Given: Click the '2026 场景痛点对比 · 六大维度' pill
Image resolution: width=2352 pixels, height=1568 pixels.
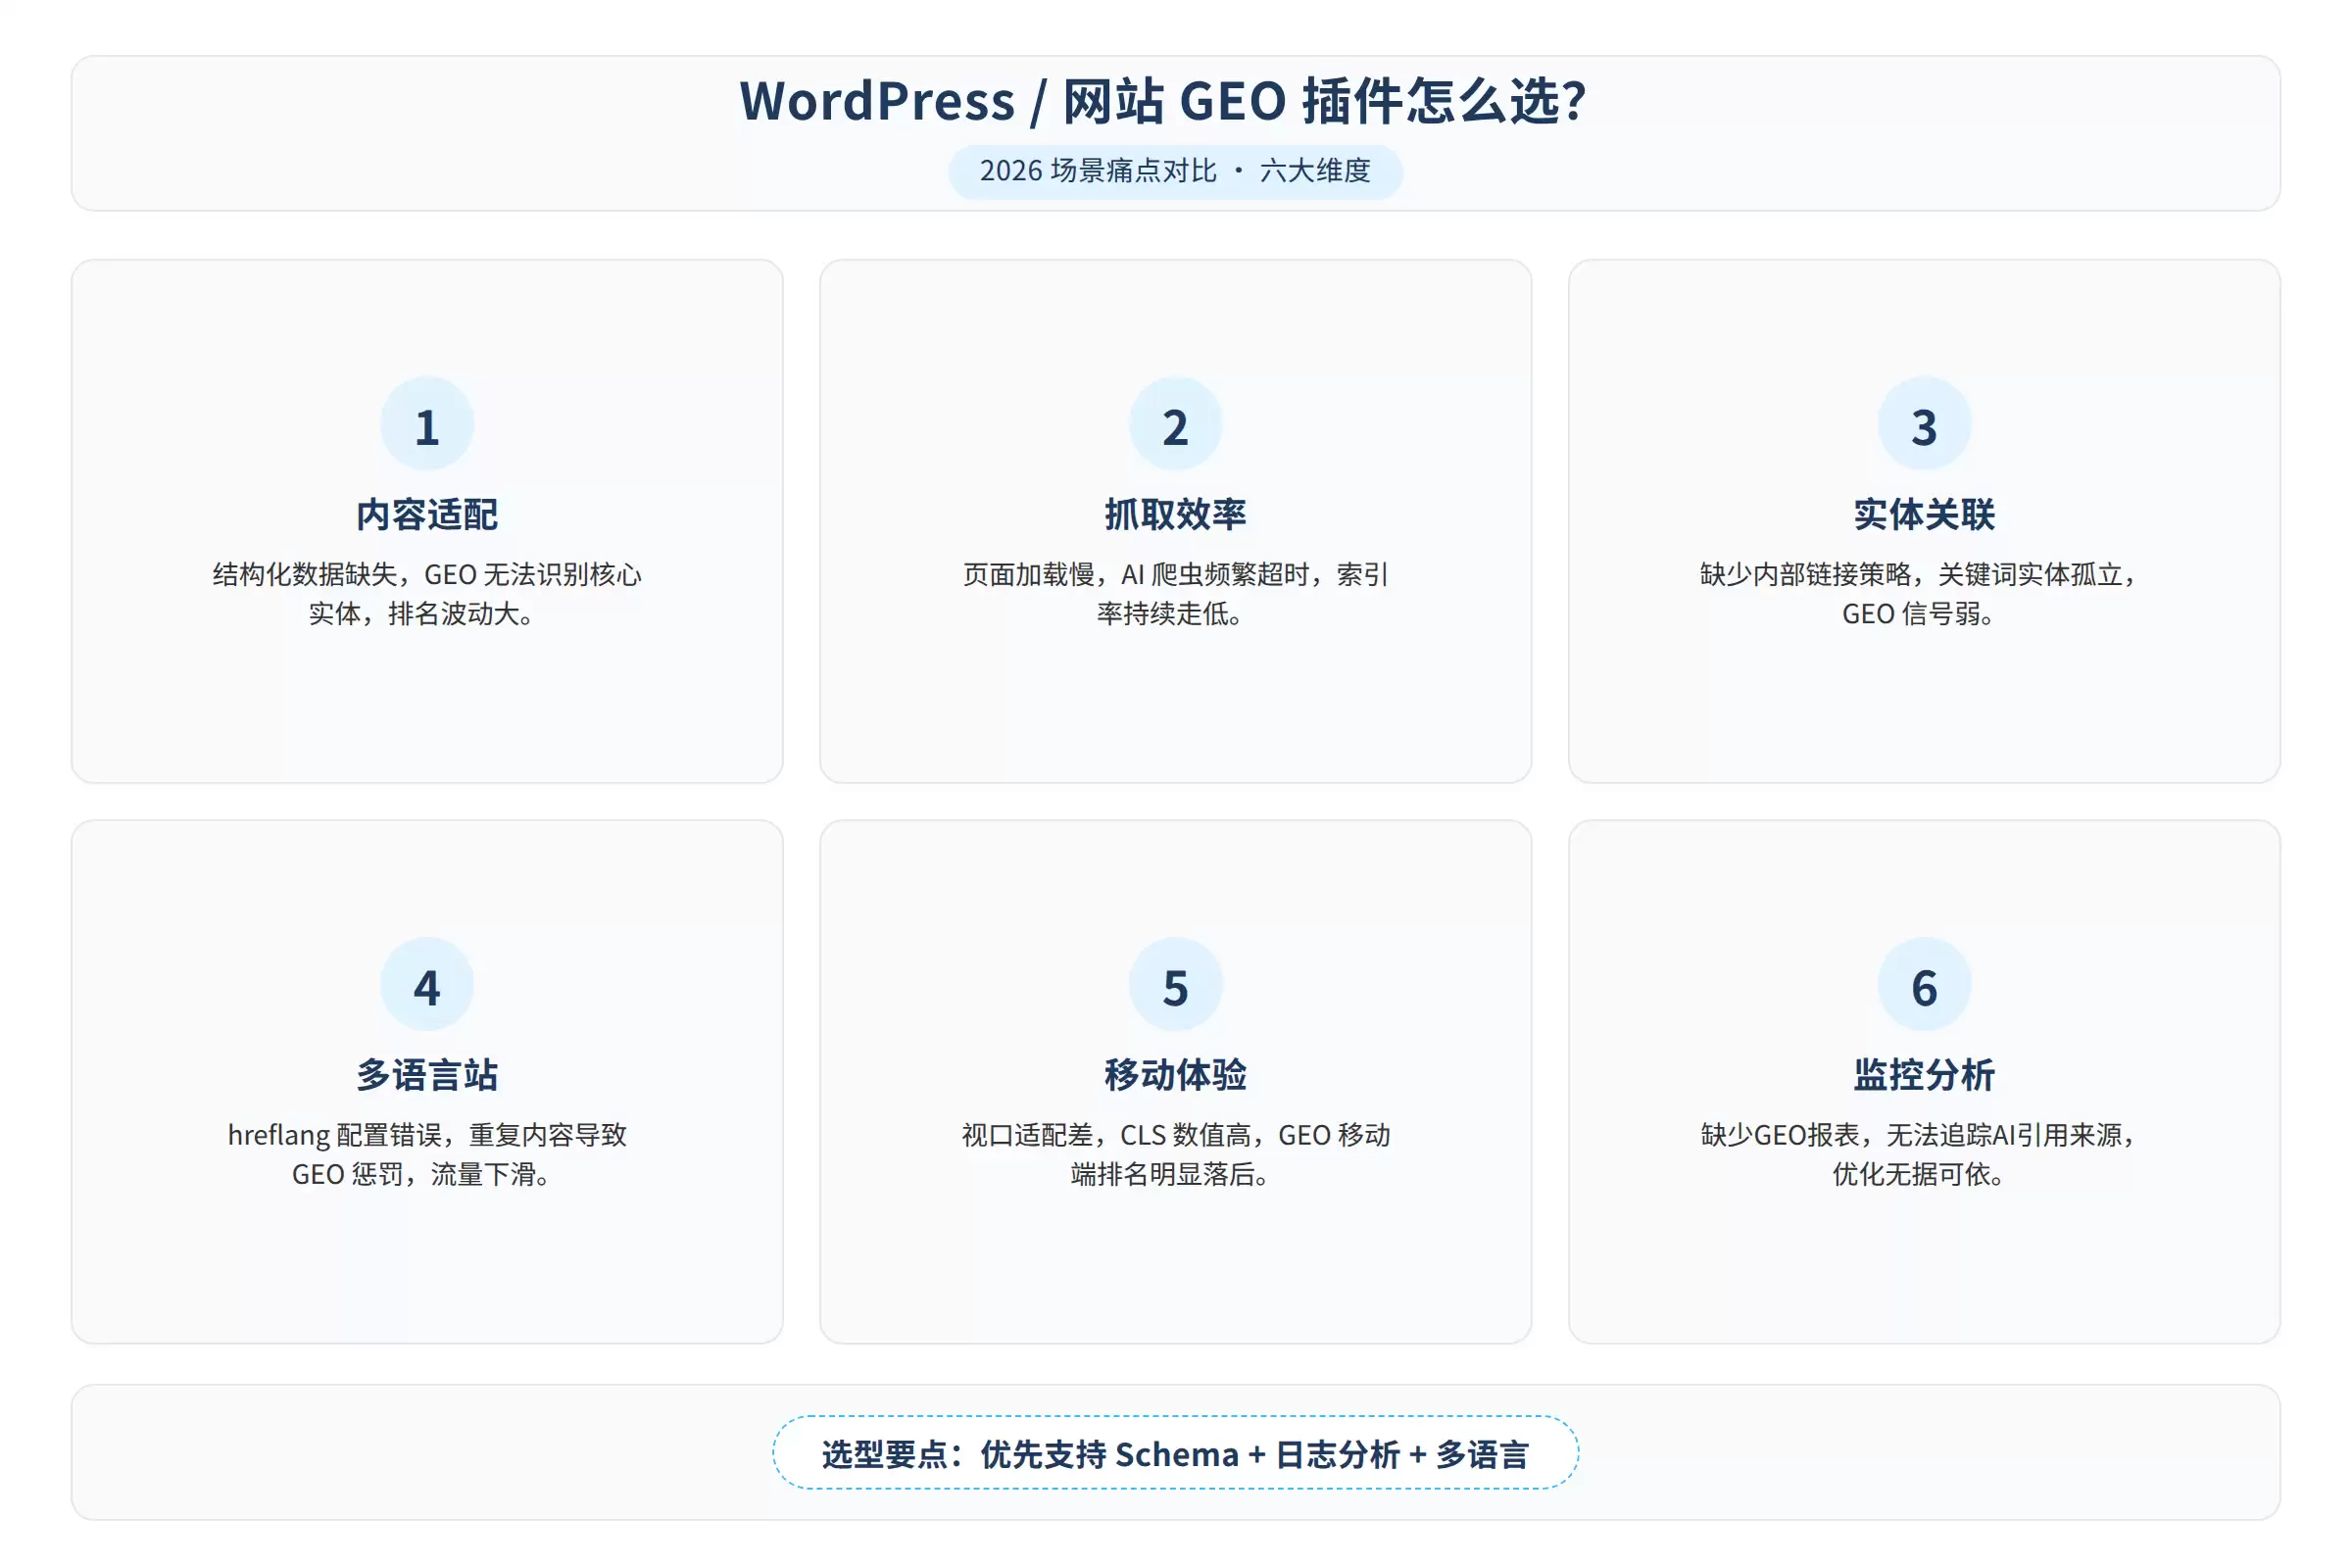Looking at the screenshot, I should click(1175, 171).
